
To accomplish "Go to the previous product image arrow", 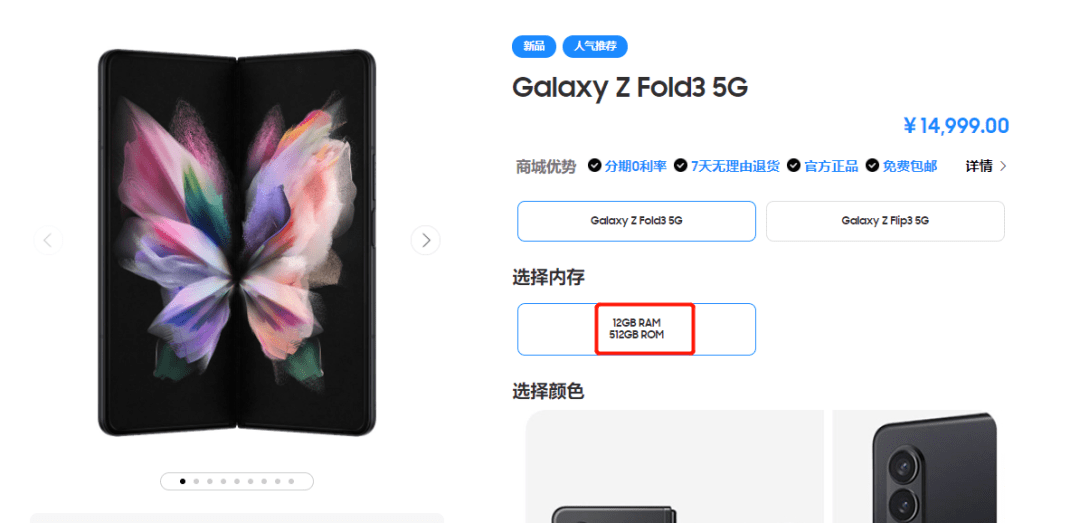I will [48, 240].
